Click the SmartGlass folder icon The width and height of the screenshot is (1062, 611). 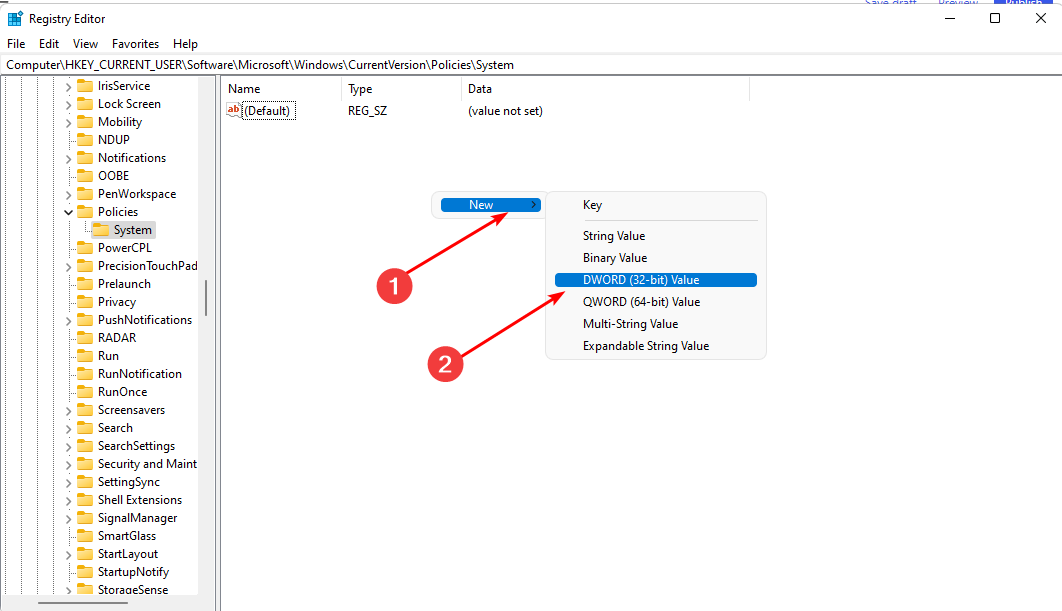click(85, 535)
